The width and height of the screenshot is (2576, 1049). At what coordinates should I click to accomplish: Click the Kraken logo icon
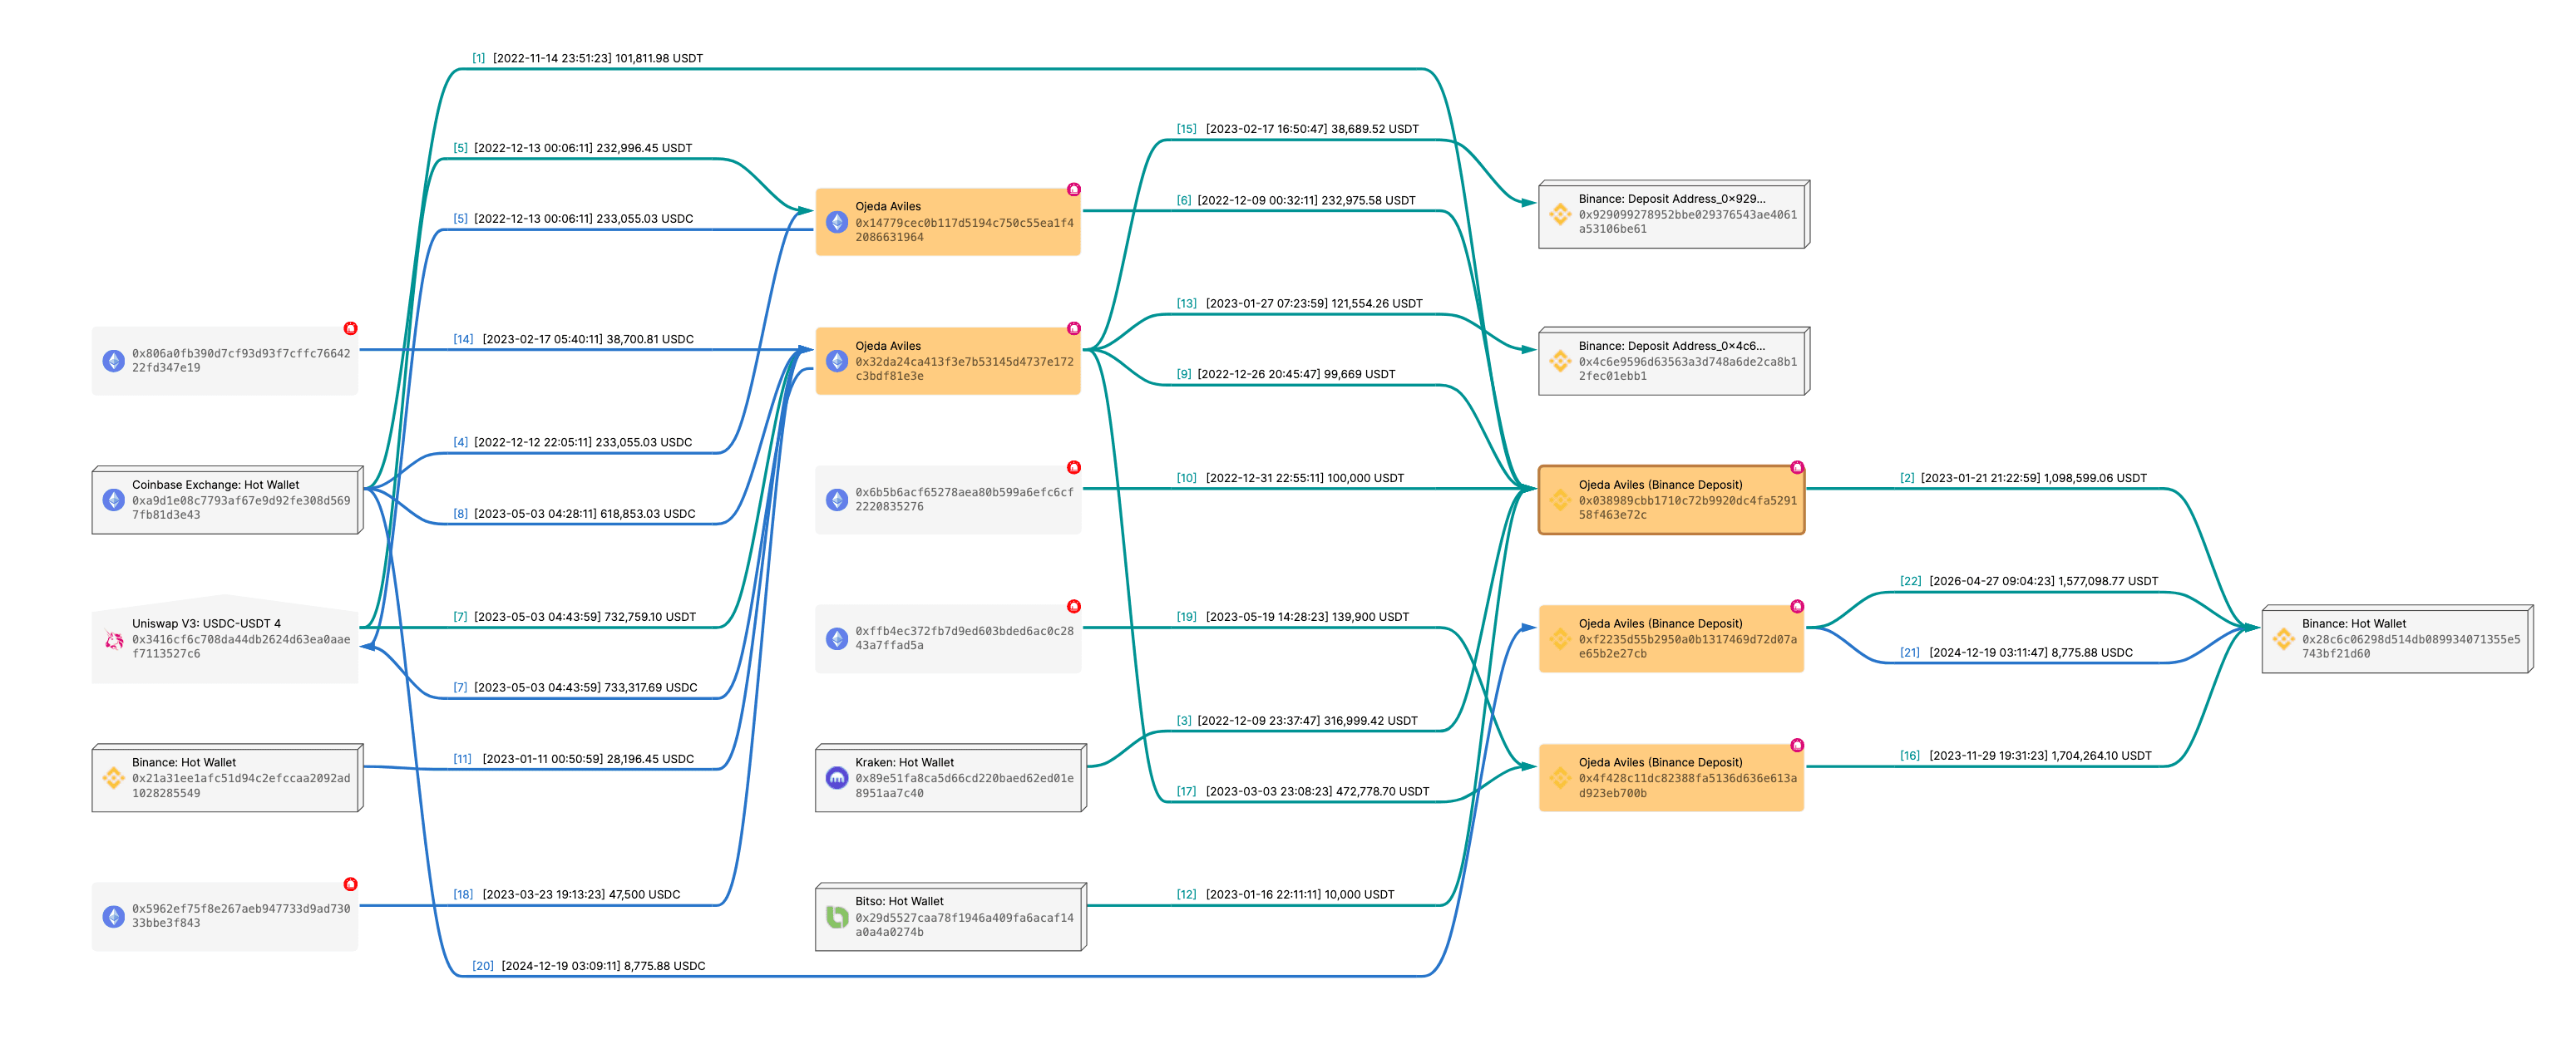click(837, 778)
